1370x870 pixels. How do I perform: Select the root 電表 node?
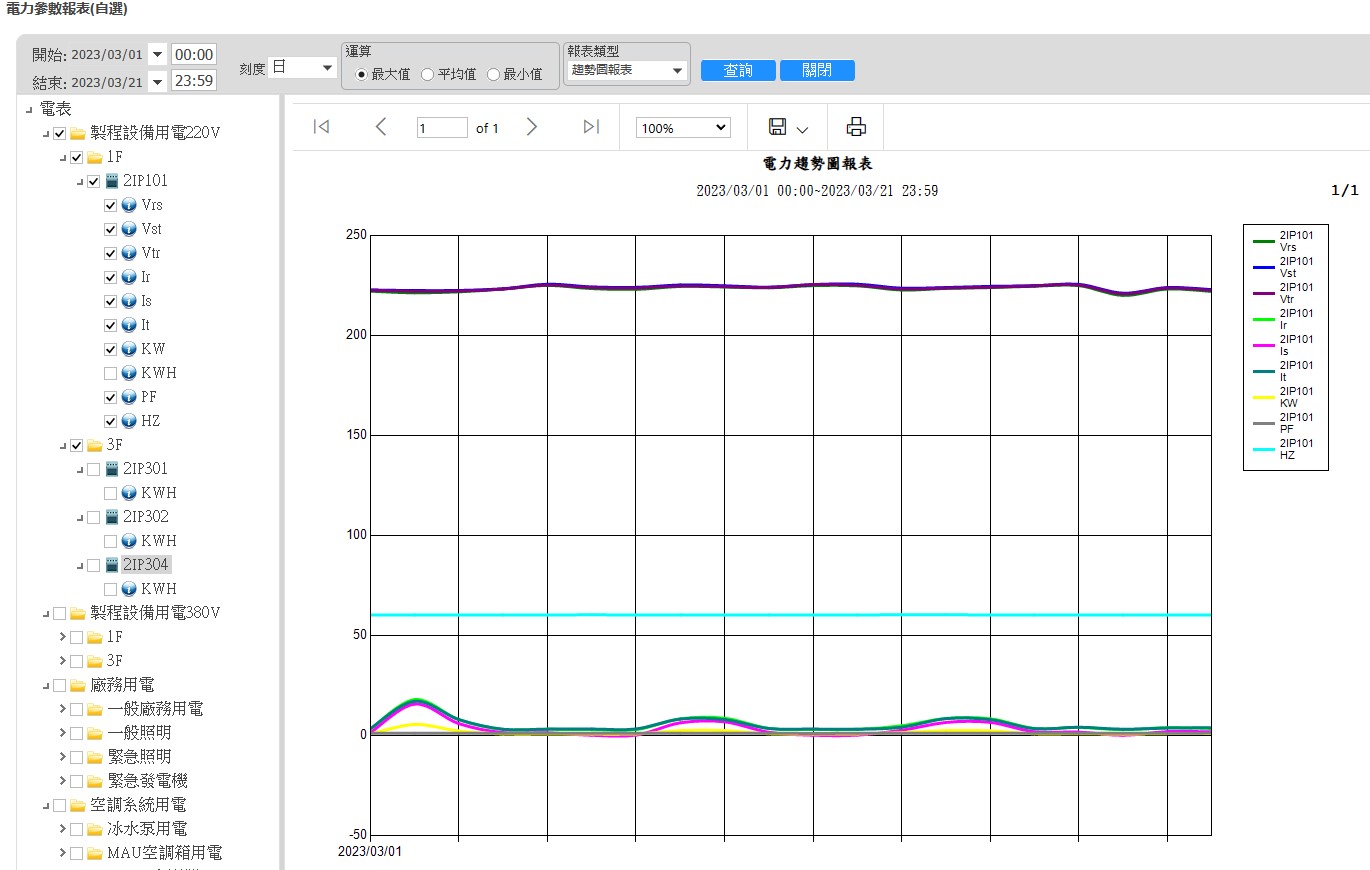pos(55,109)
